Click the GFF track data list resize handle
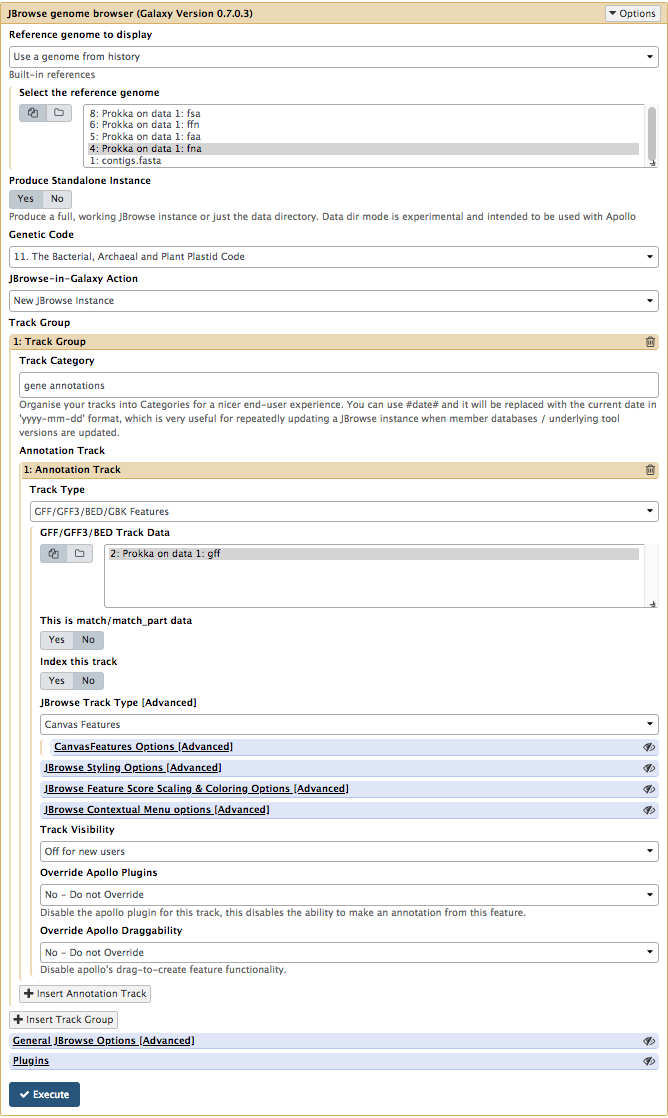668x1118 pixels. 652,603
